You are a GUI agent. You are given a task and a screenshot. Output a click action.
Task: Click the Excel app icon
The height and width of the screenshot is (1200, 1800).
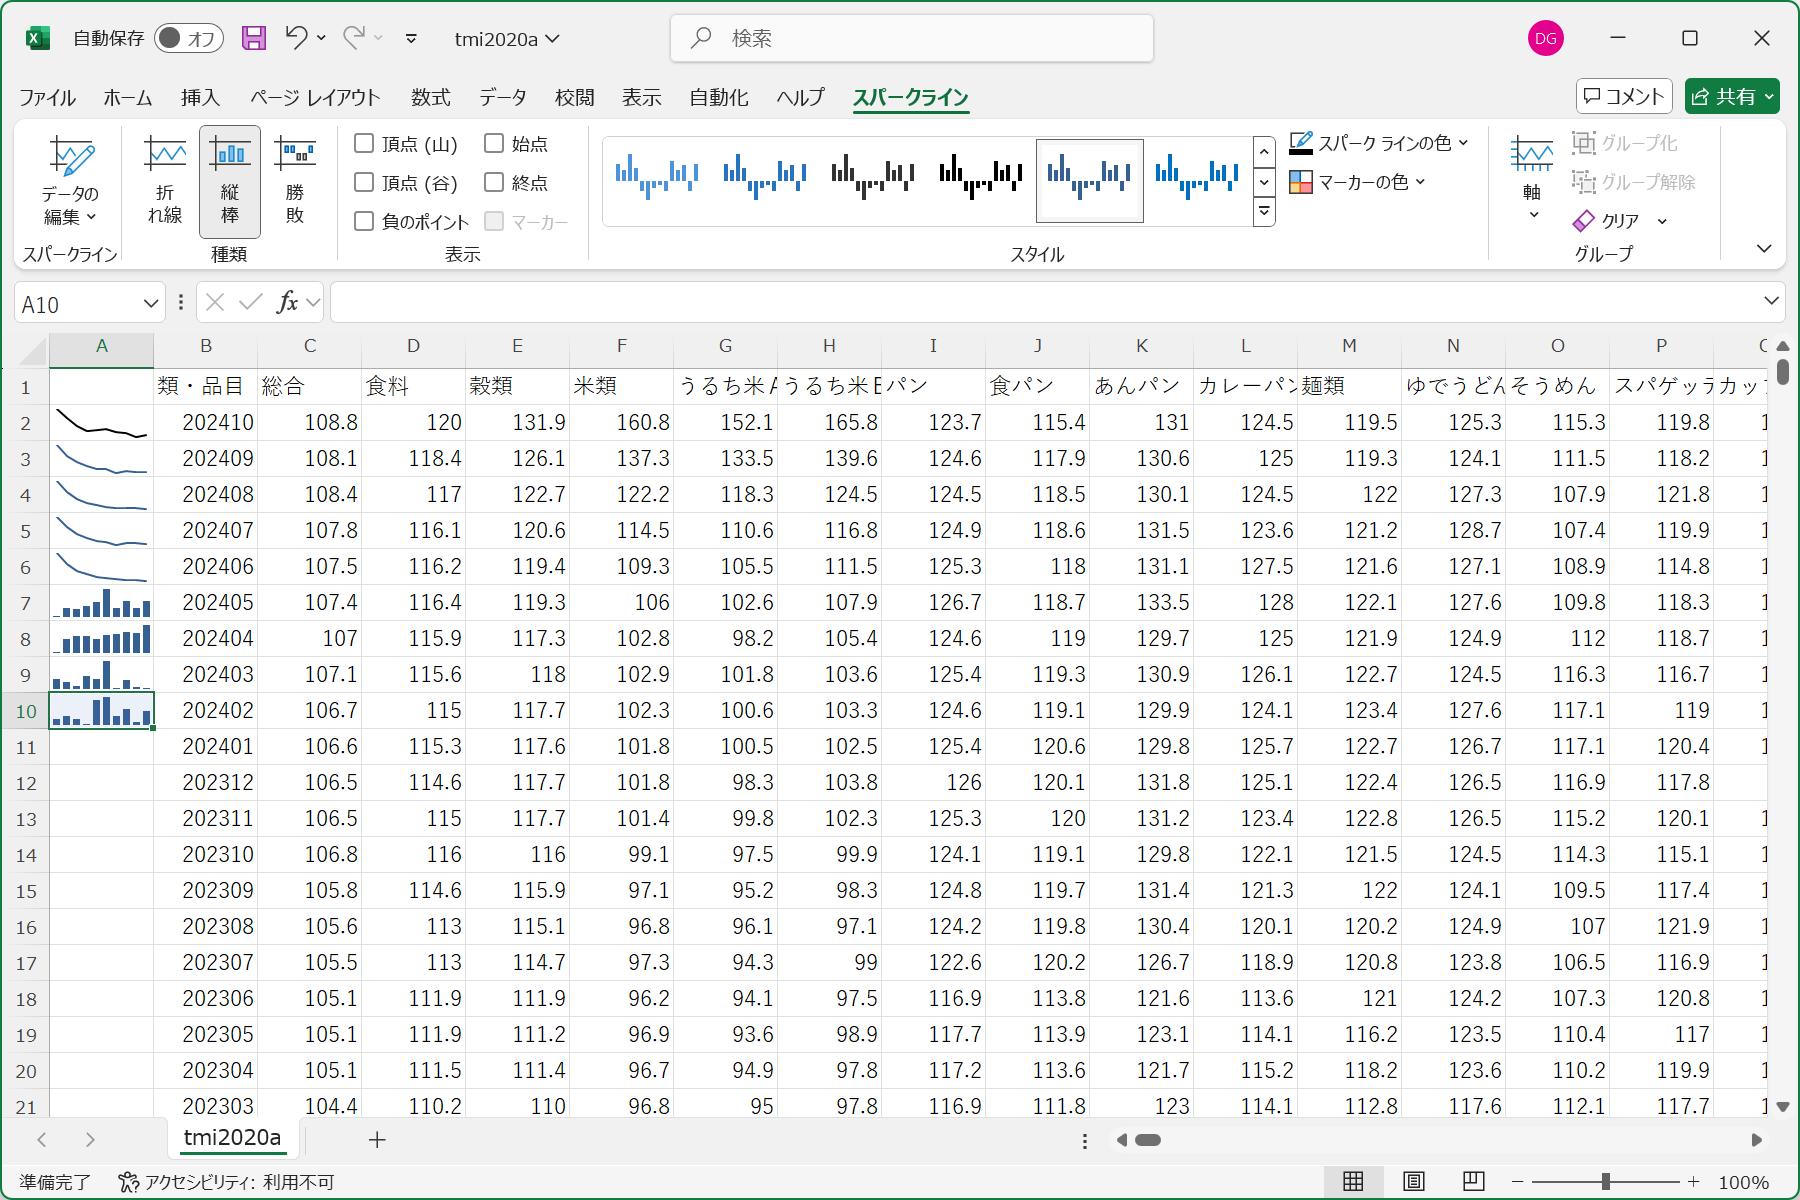37,38
